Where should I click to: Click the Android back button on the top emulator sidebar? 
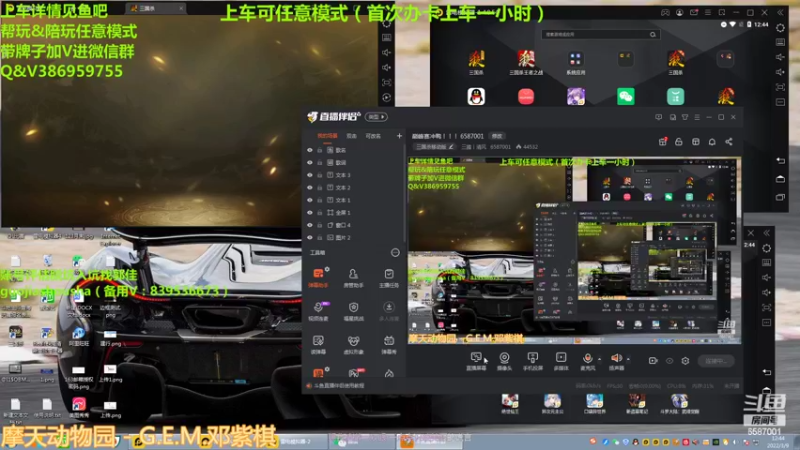click(x=781, y=160)
